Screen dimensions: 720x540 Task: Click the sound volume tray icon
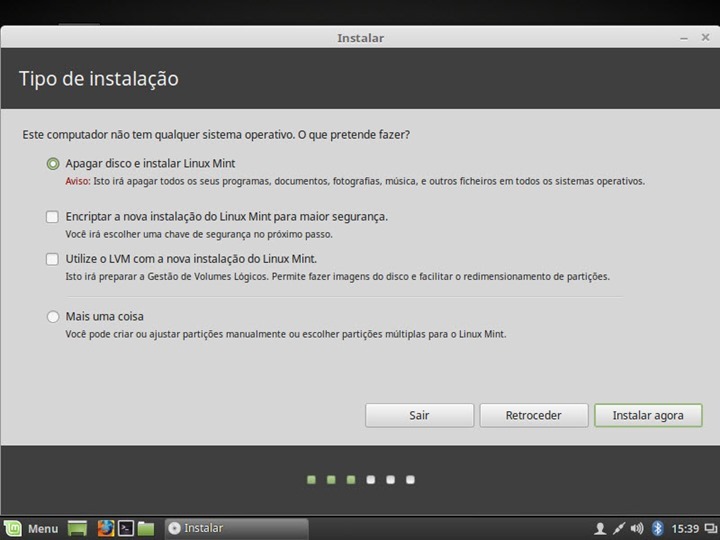click(636, 529)
